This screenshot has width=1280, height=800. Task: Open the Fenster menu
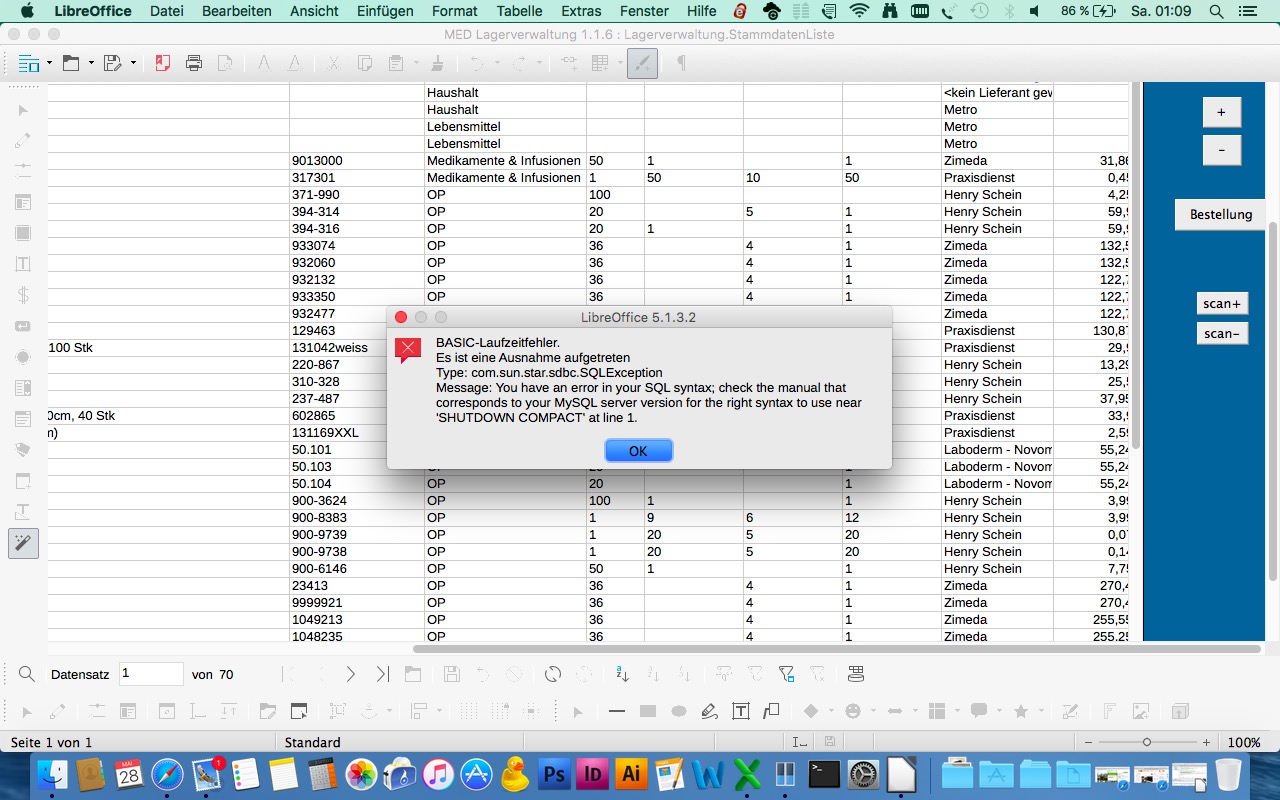tap(645, 11)
